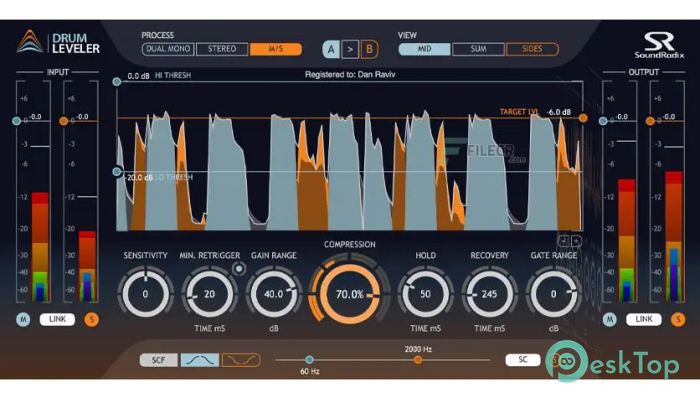
Task: Click the 20 min retrigger value
Action: coord(209,294)
